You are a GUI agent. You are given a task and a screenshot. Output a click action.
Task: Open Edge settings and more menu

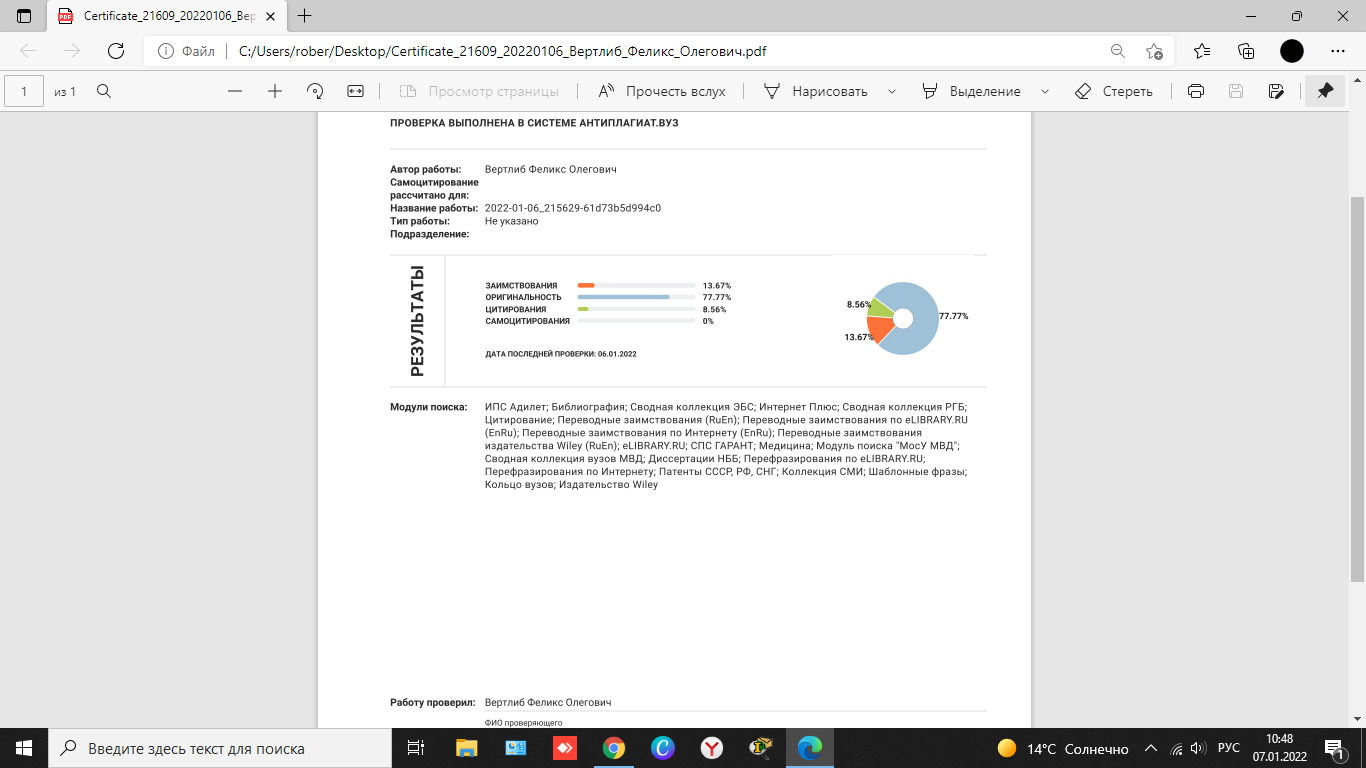coord(1338,51)
